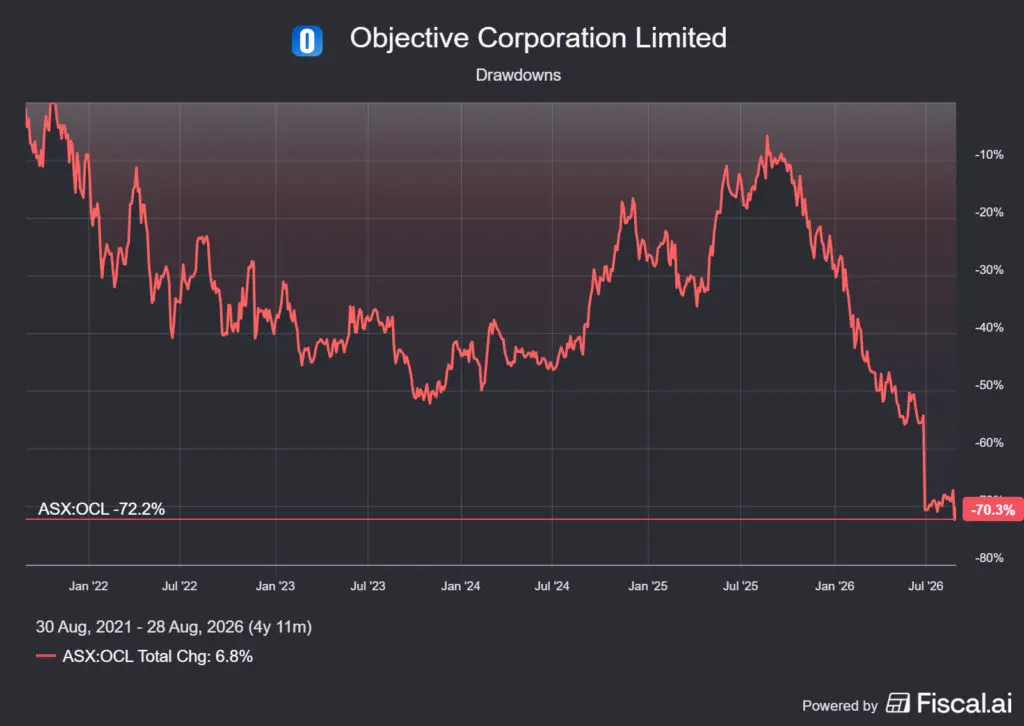Click the red legend line swatch
Screen dimensions: 1024x726
pos(46,656)
